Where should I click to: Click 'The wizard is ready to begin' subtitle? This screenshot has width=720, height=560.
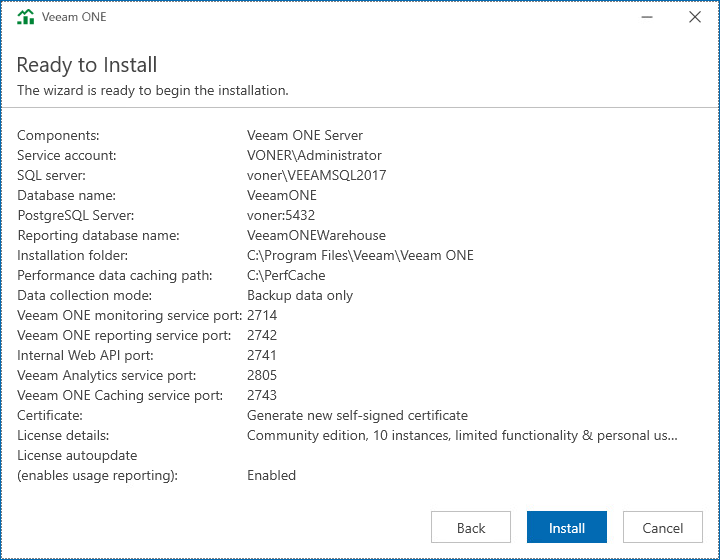tap(153, 90)
